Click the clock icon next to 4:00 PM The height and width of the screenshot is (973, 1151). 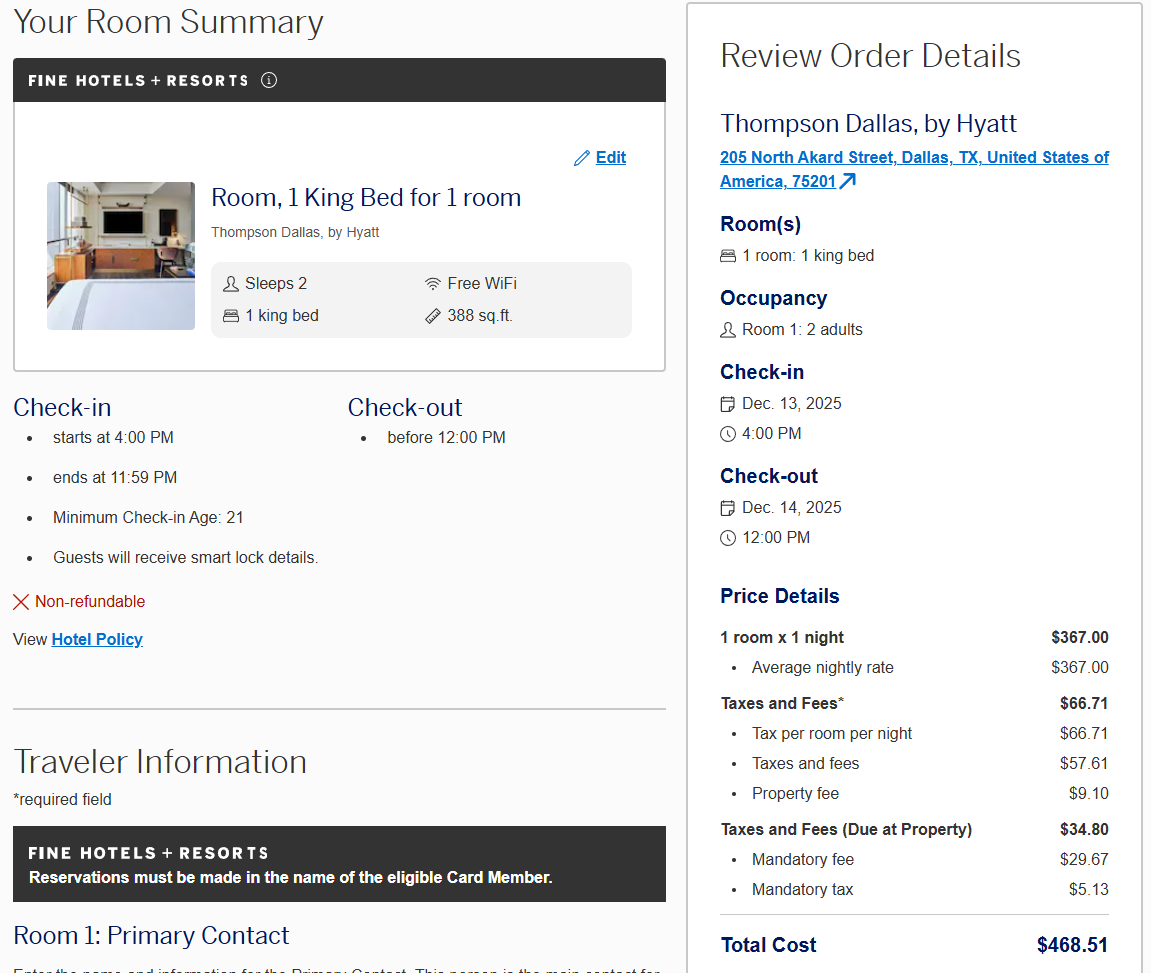pyautogui.click(x=728, y=434)
